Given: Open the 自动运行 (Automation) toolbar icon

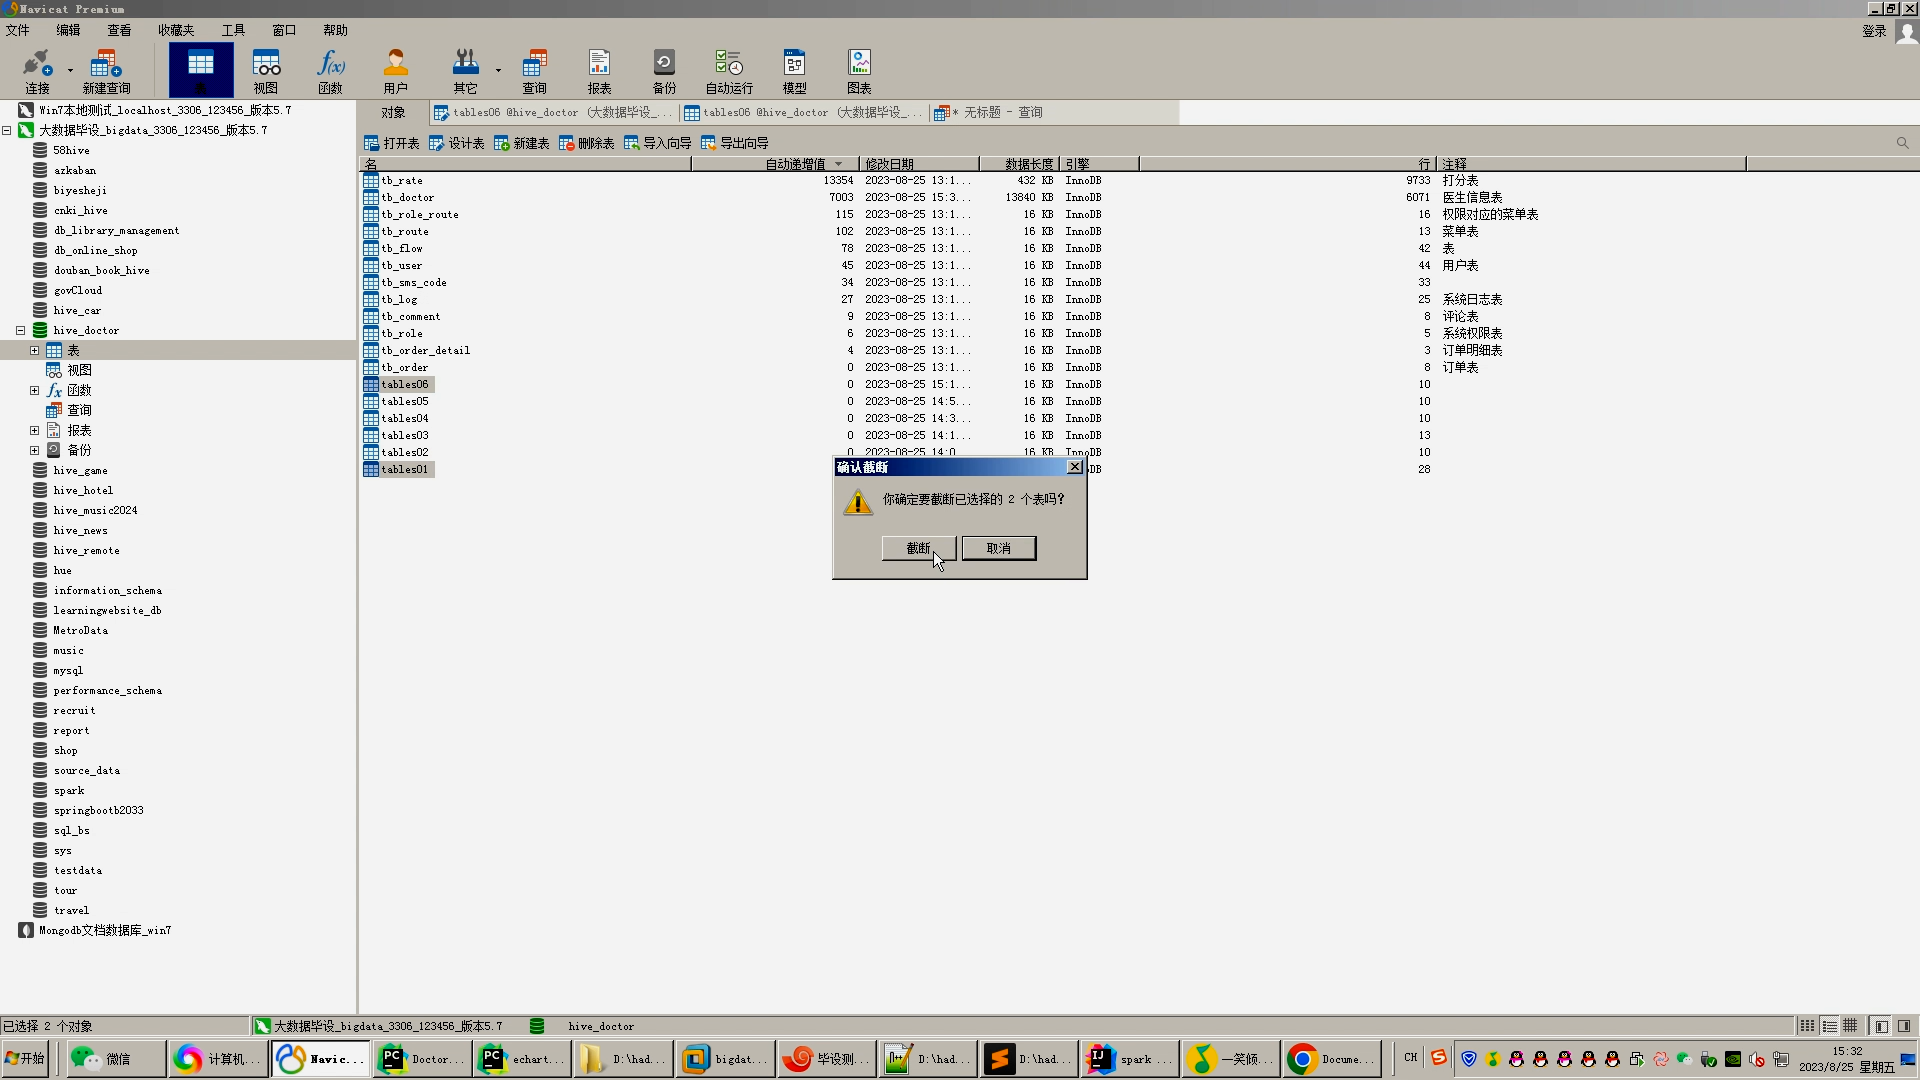Looking at the screenshot, I should click(x=729, y=71).
